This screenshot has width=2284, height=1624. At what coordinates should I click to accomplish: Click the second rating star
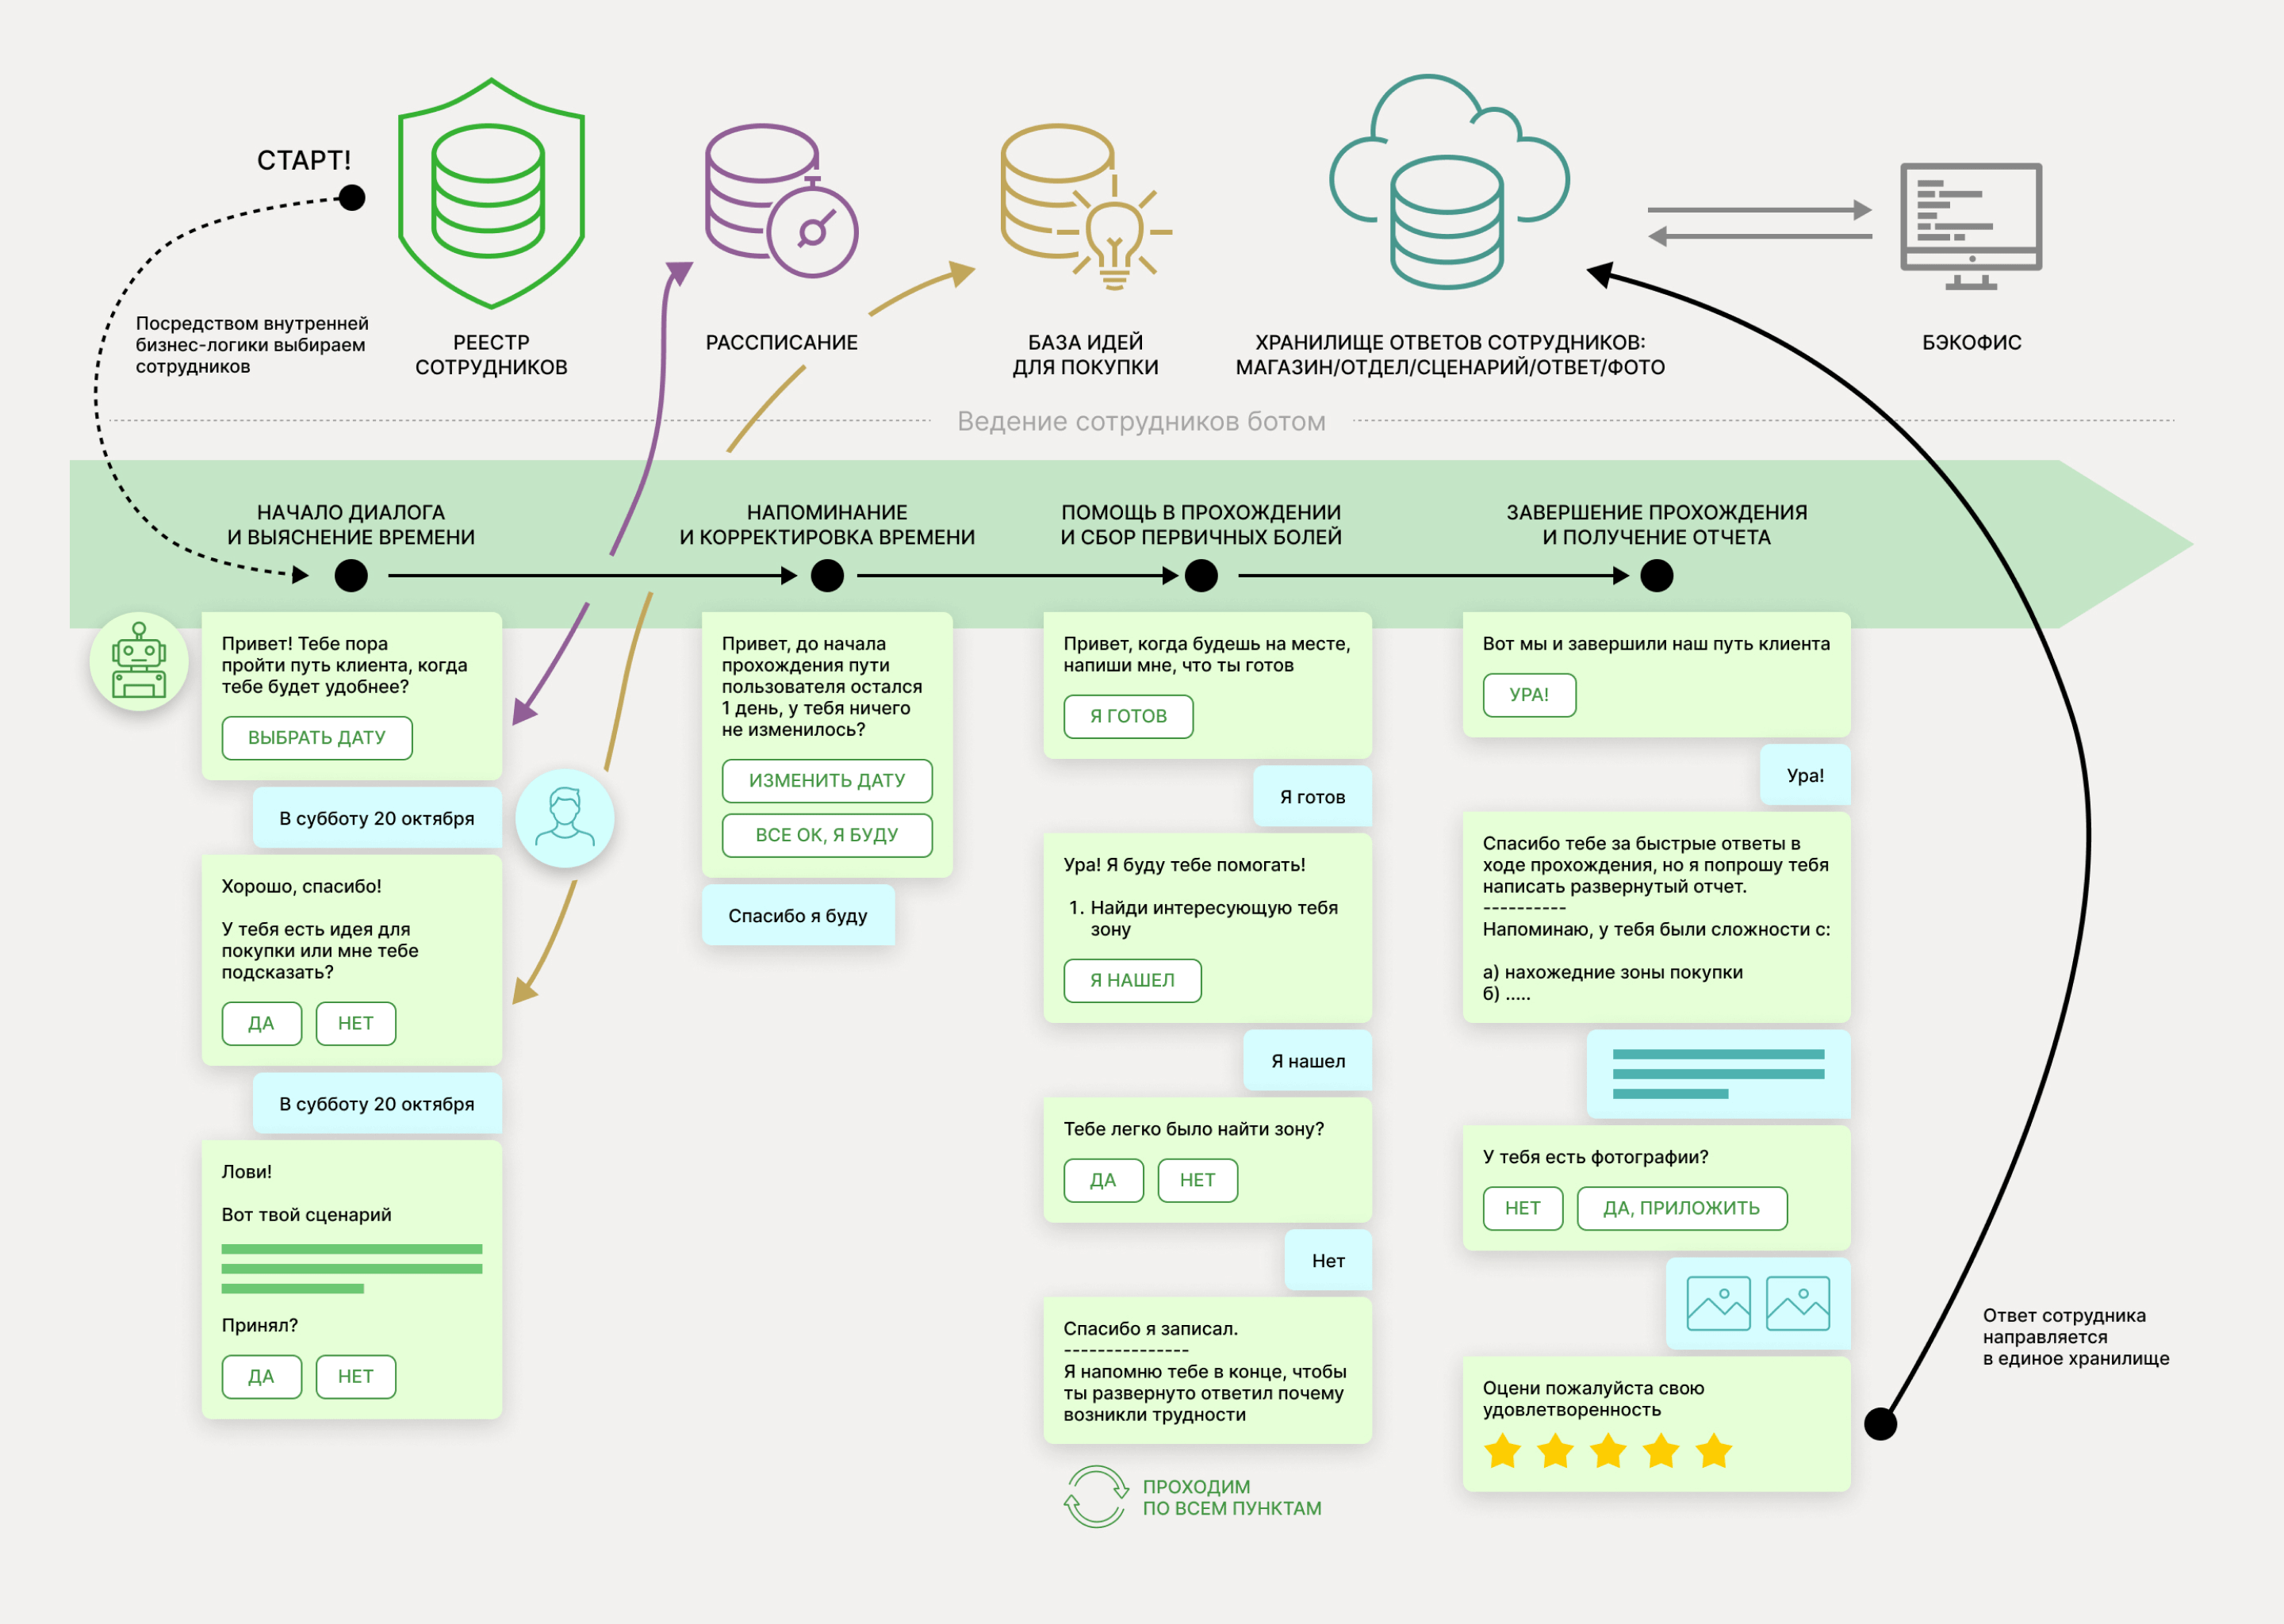(x=1555, y=1450)
